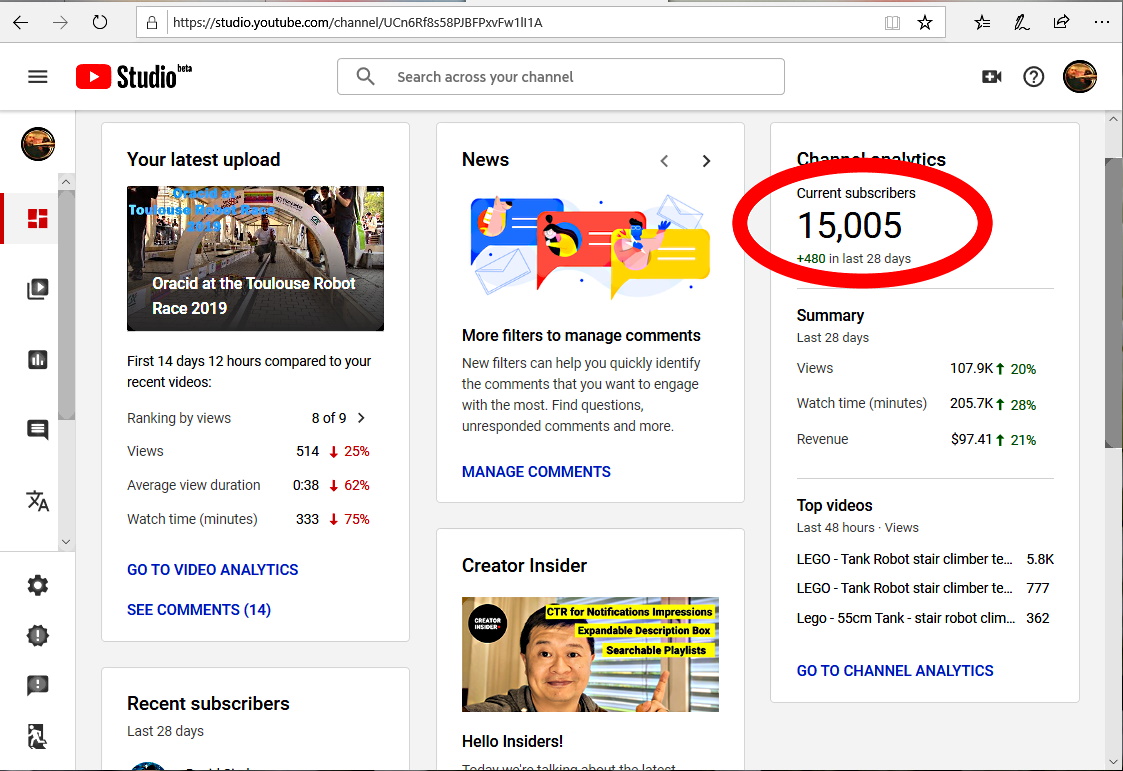Click the channel avatar in the sidebar

[38, 144]
